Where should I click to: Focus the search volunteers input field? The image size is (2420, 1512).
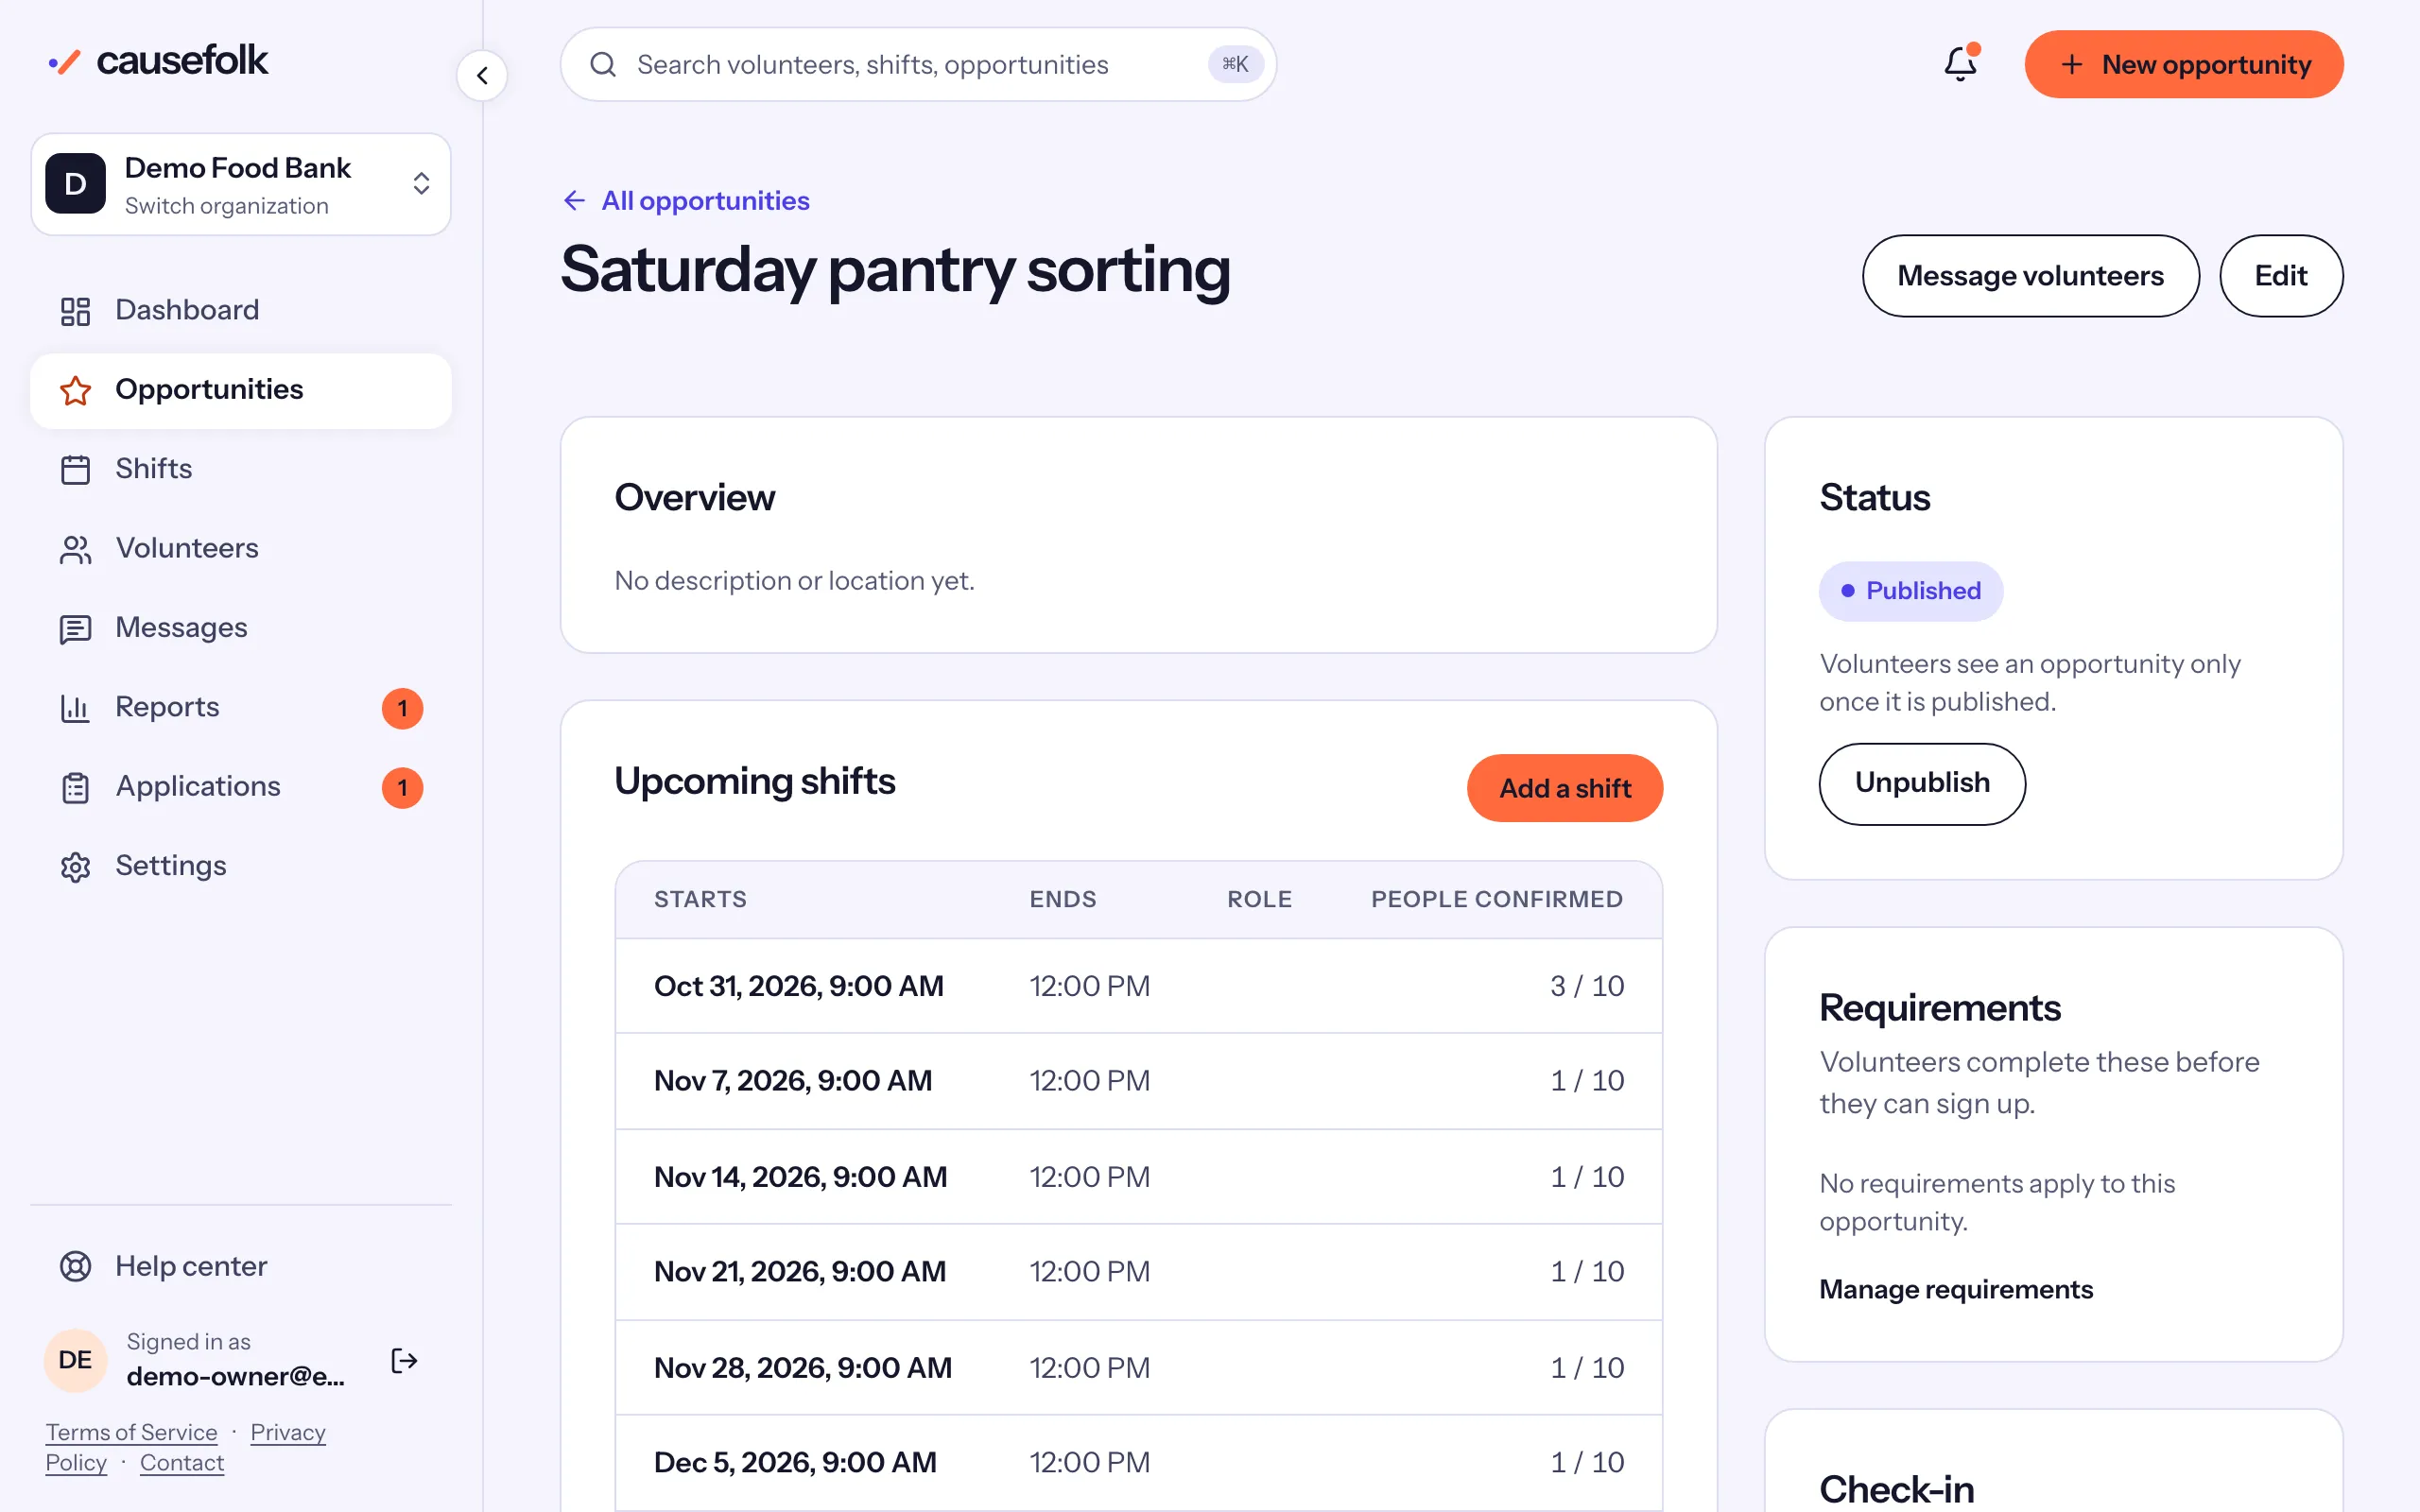918,65
